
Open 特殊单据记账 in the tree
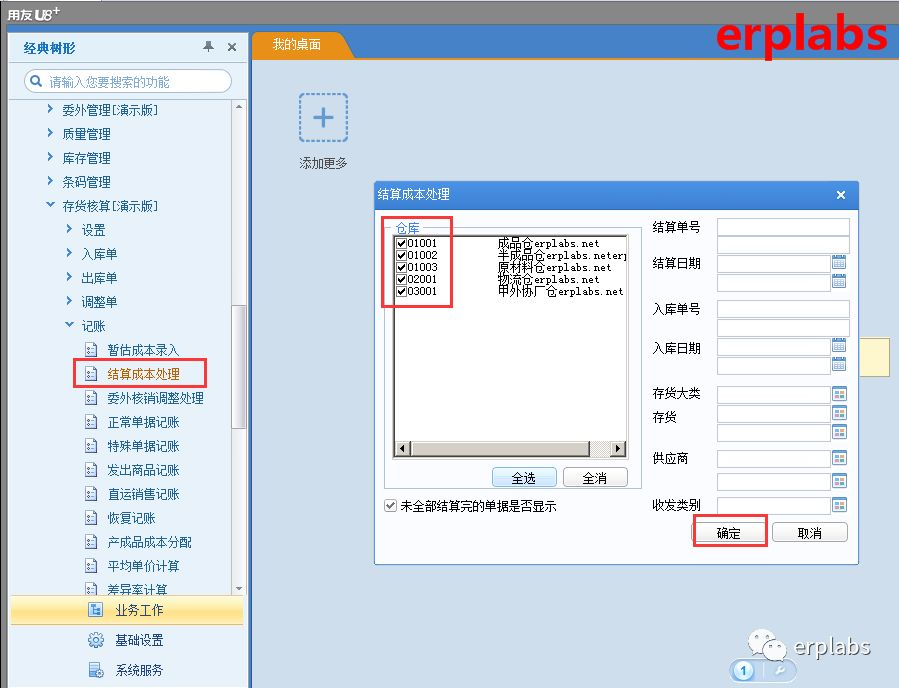tap(143, 446)
